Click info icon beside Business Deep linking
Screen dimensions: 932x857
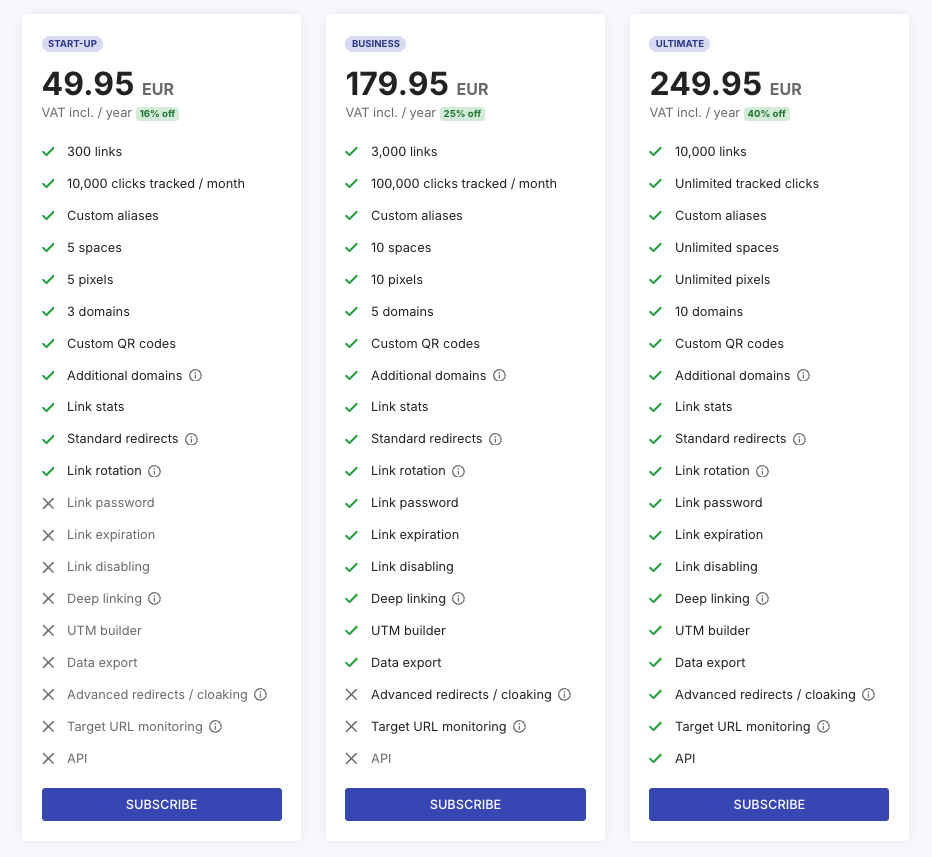(459, 599)
